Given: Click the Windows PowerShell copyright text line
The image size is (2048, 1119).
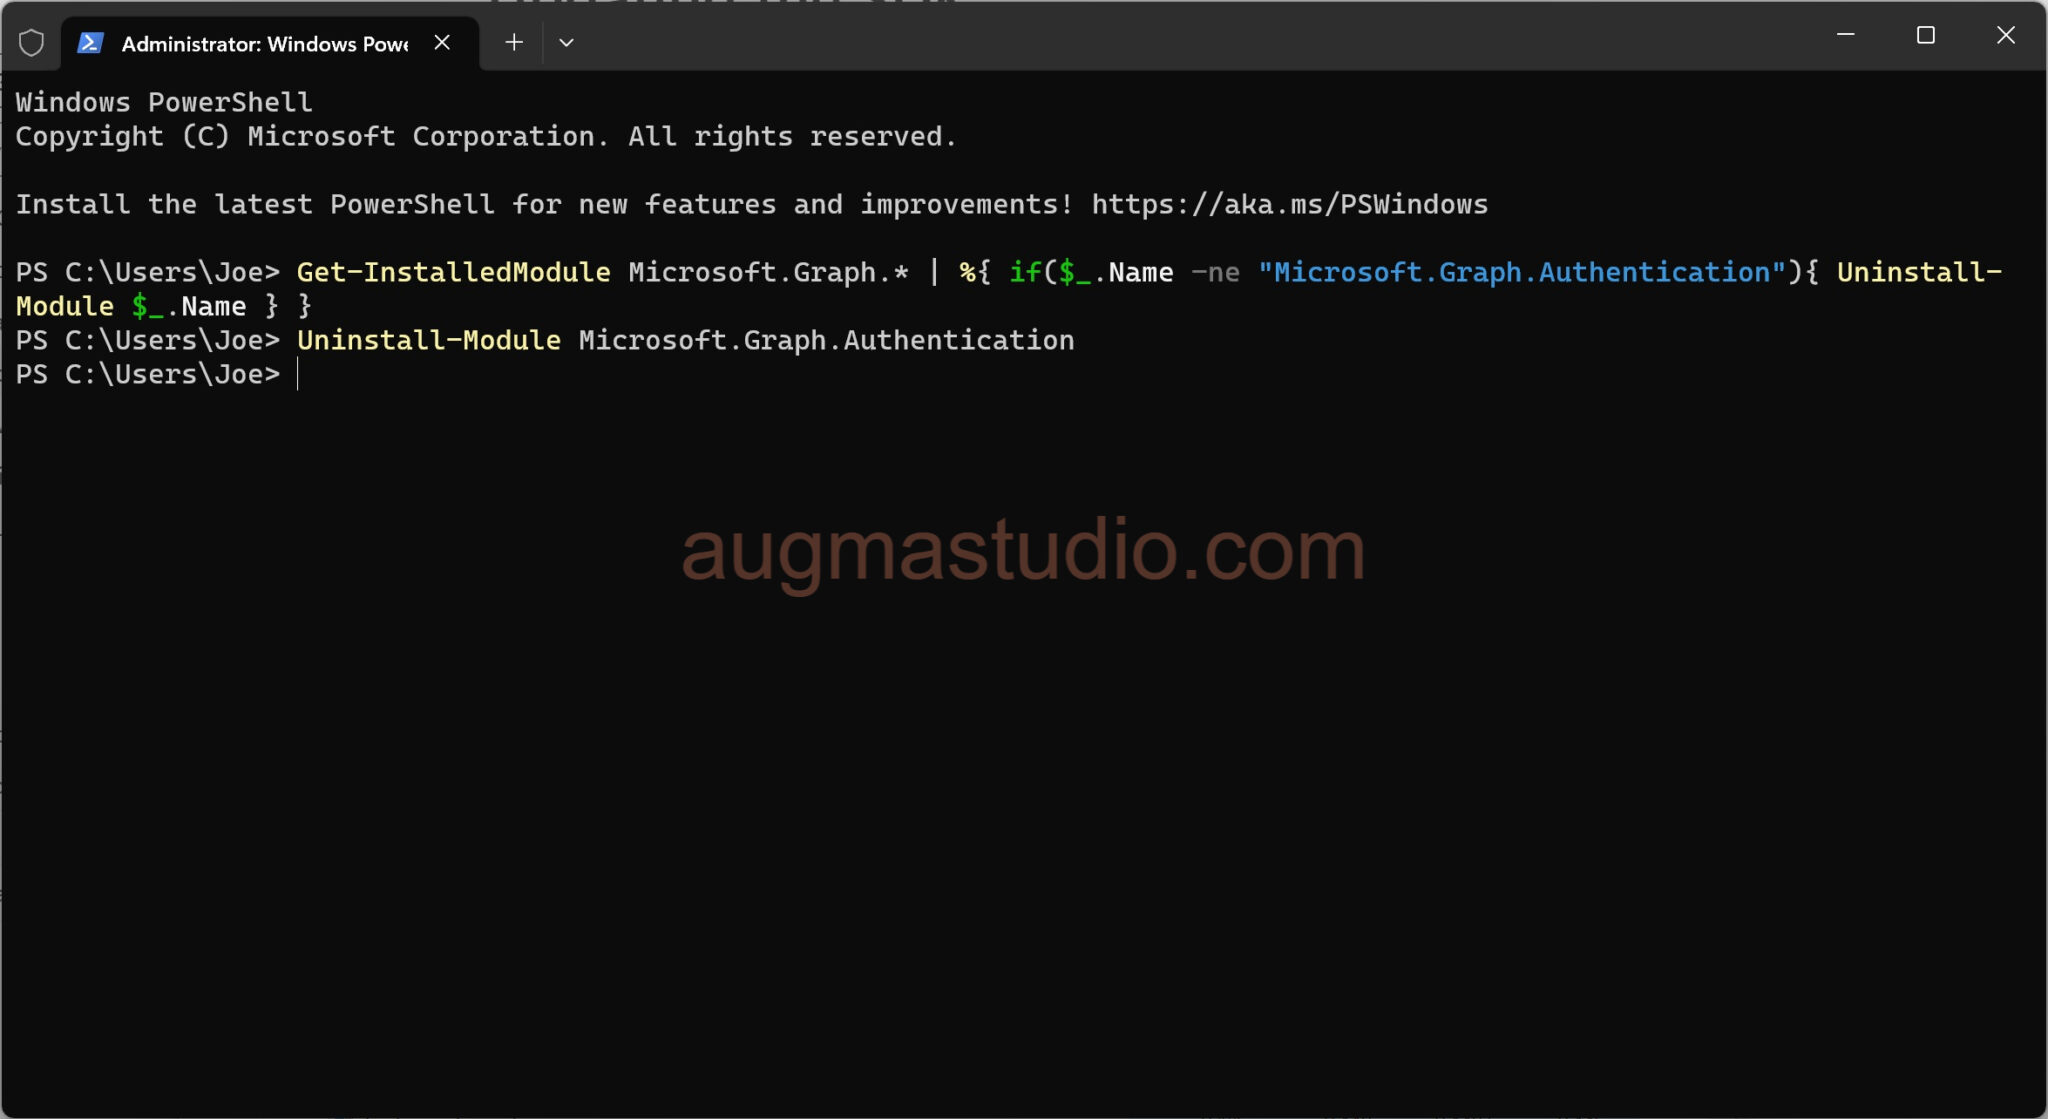Looking at the screenshot, I should tap(485, 136).
